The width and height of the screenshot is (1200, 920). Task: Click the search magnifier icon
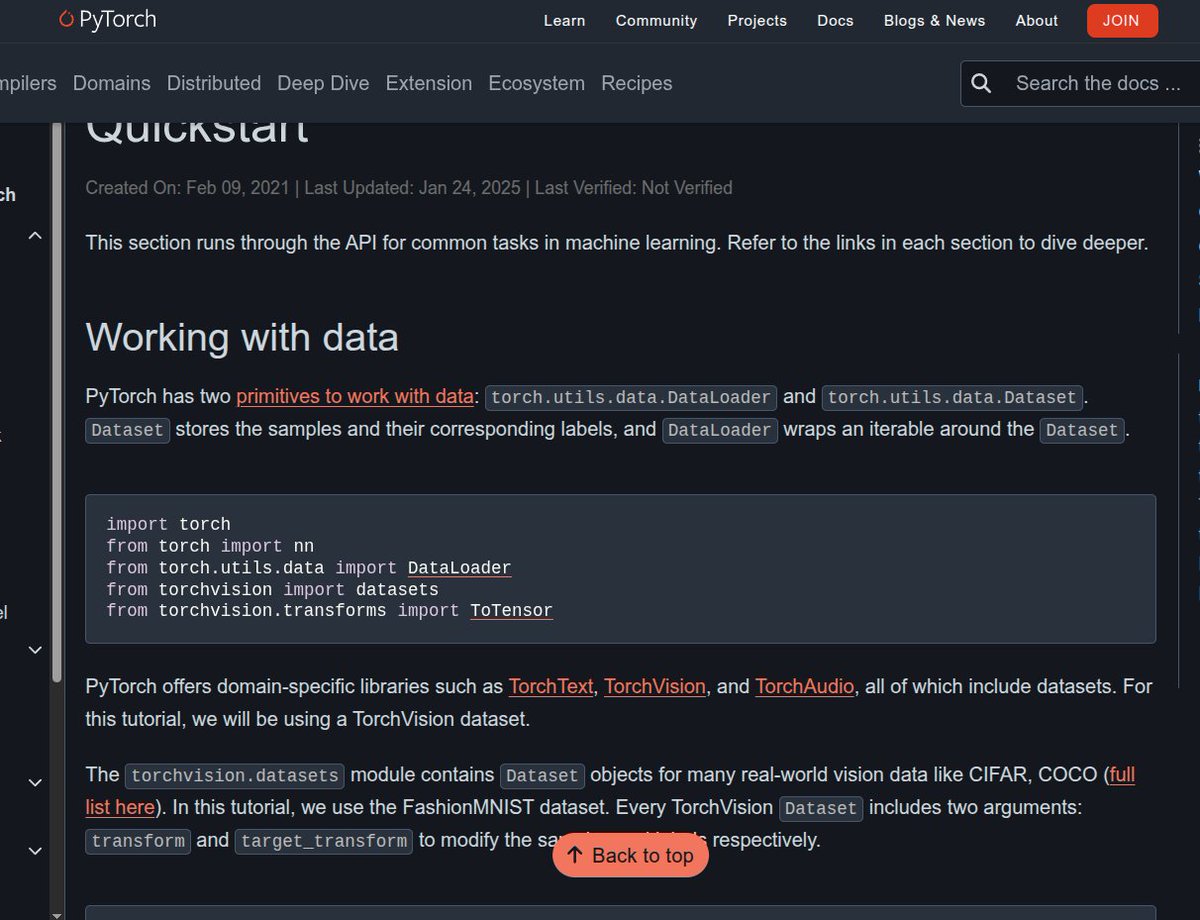pos(981,83)
